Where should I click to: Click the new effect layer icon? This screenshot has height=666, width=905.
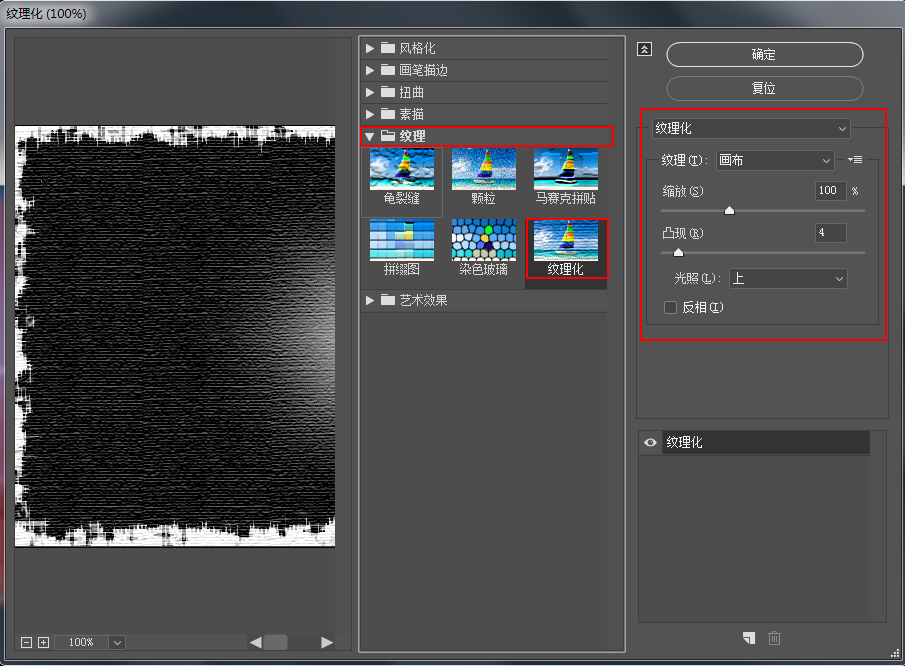coord(748,638)
